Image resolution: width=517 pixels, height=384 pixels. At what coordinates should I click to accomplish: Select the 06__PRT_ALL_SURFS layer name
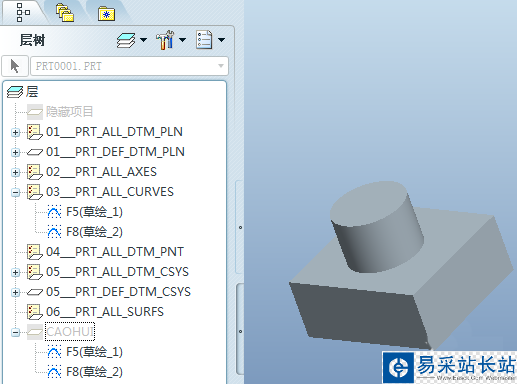pos(105,312)
